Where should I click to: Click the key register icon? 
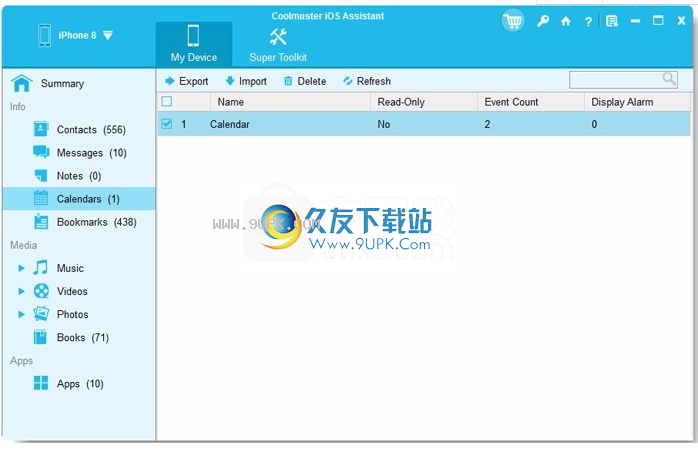tap(543, 21)
